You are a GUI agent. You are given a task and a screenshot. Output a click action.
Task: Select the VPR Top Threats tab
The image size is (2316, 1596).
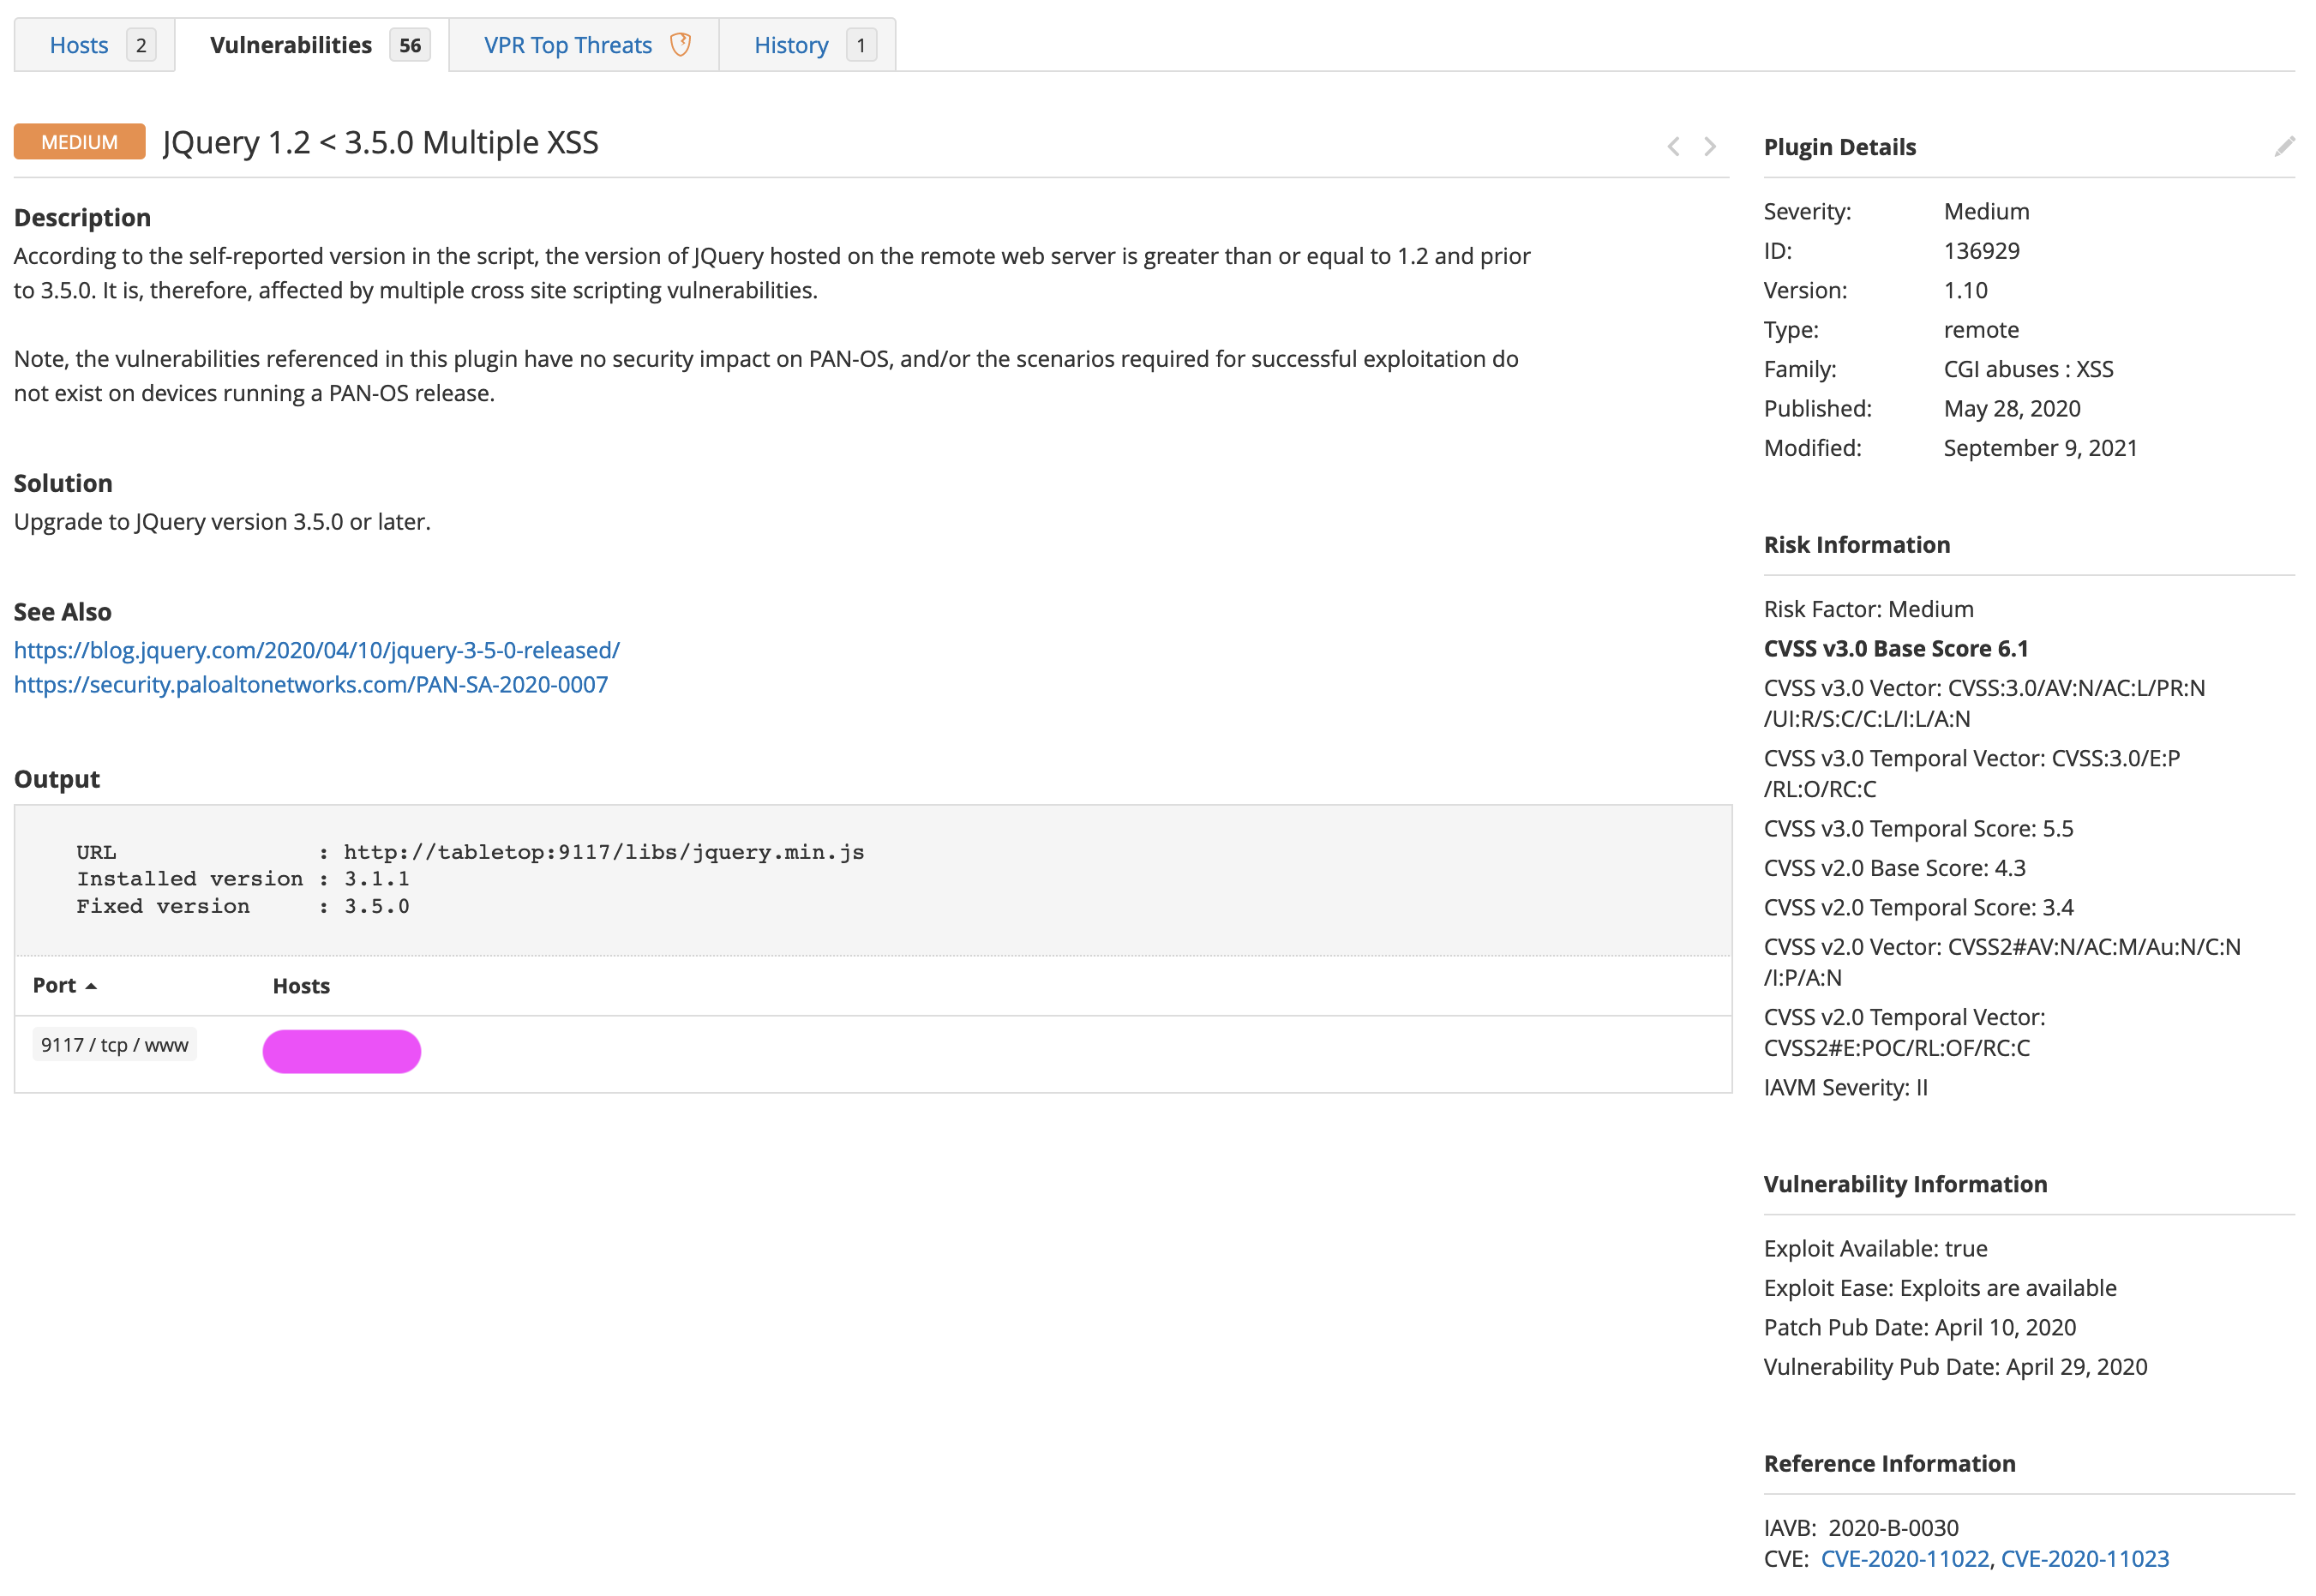[567, 44]
